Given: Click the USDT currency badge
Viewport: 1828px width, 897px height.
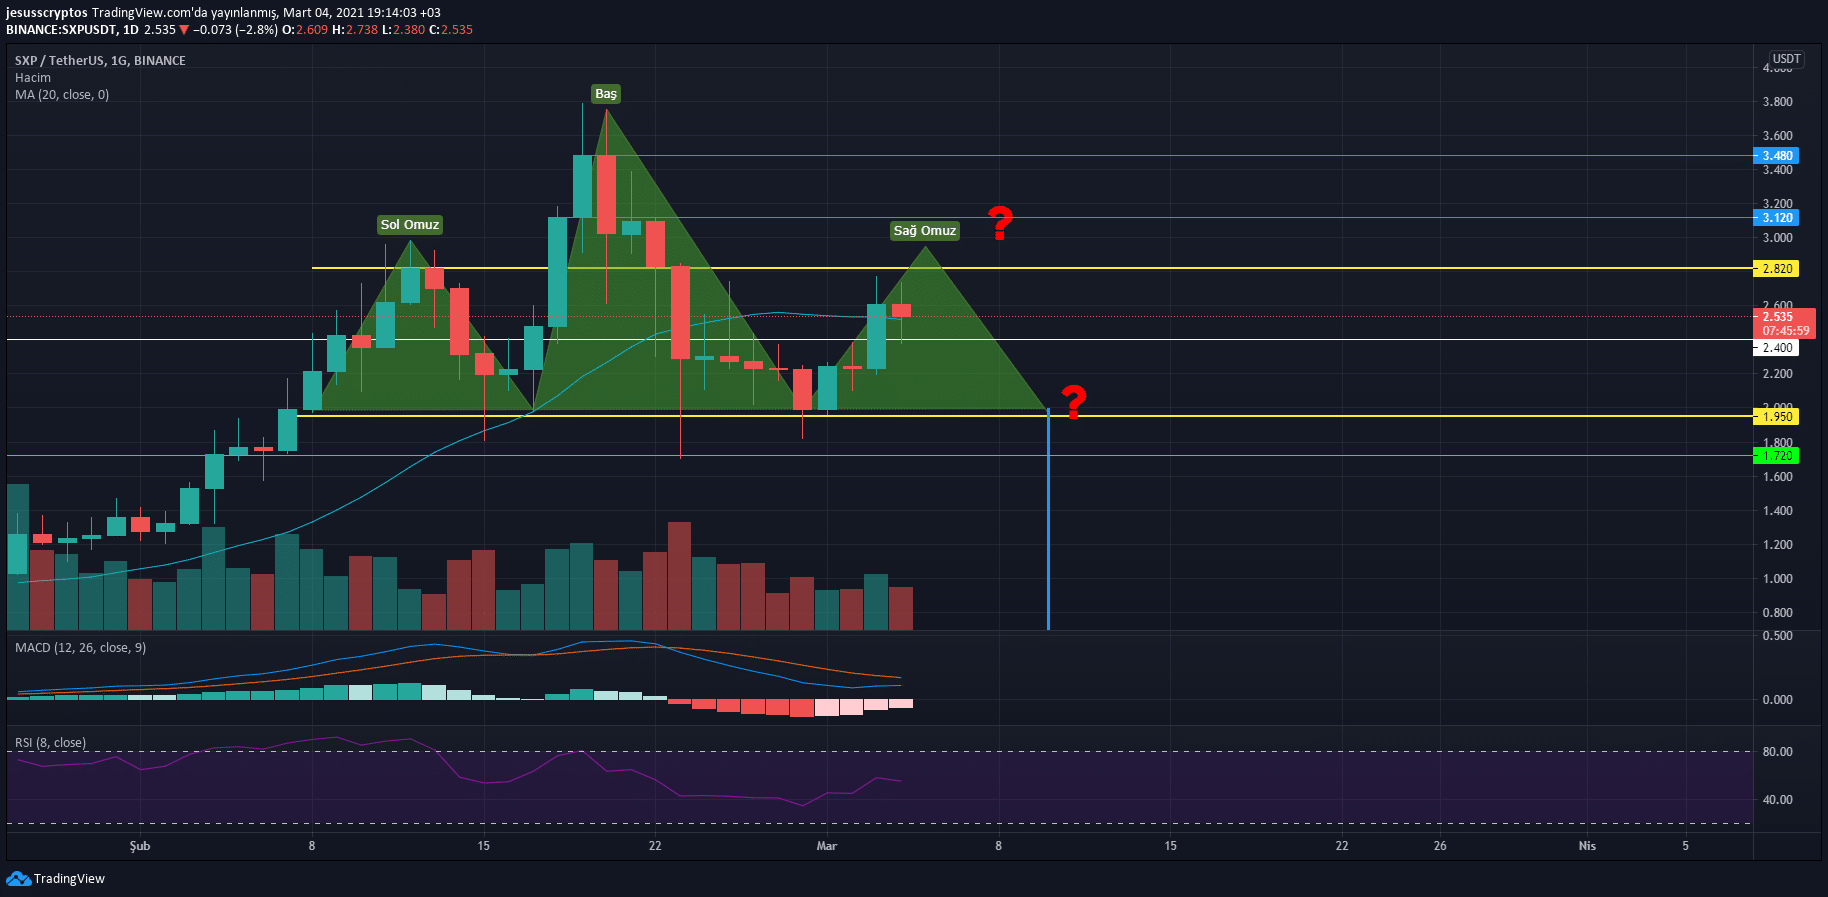Looking at the screenshot, I should click(1786, 59).
